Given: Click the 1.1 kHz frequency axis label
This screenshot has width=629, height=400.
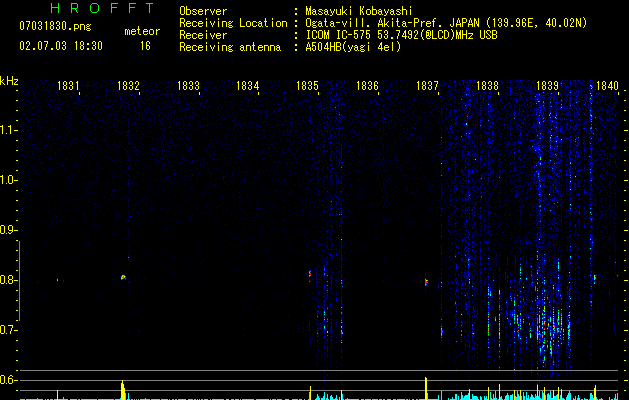Looking at the screenshot, I should coord(8,130).
